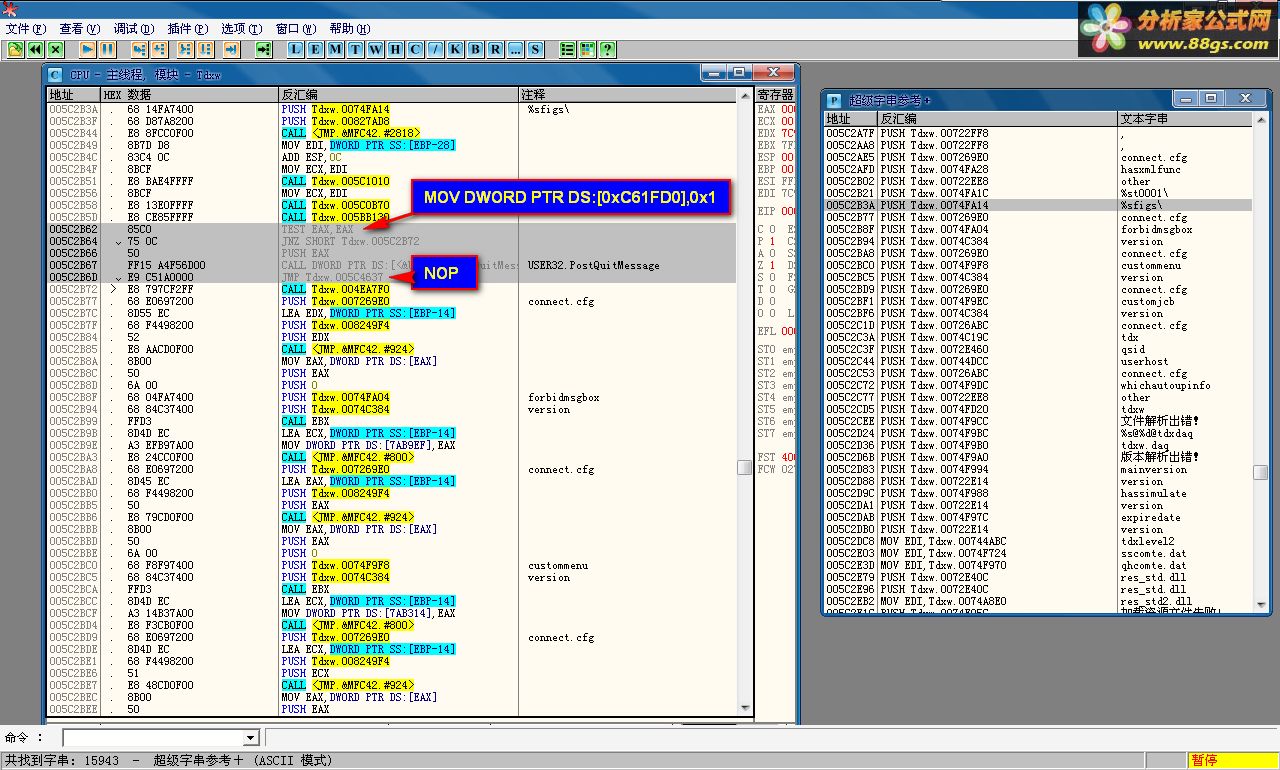
Task: Open Memory map with M button
Action: tap(336, 49)
